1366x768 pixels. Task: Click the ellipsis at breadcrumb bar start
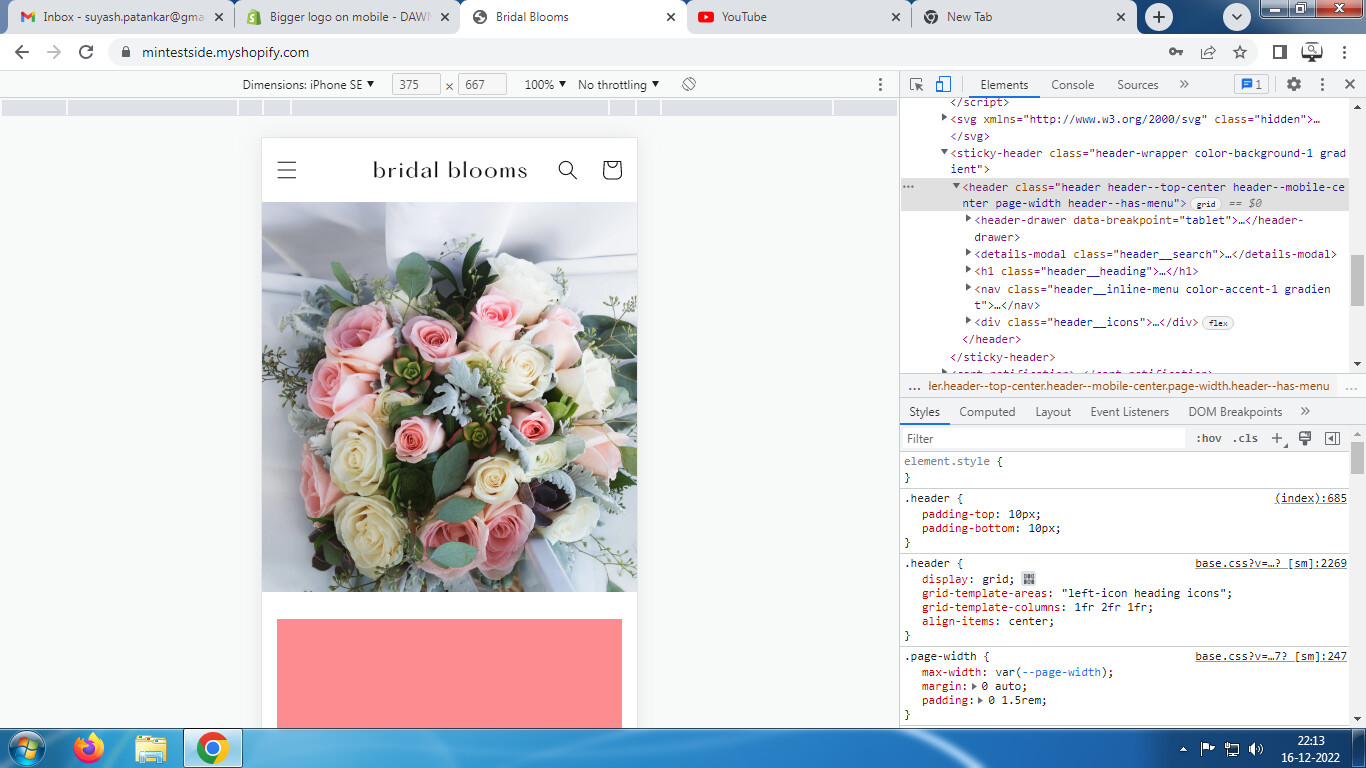[913, 387]
